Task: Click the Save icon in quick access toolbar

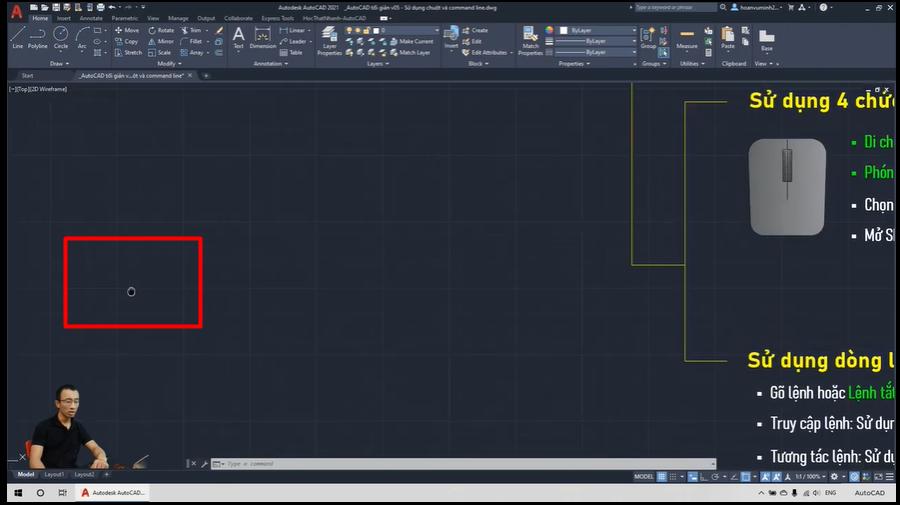Action: (x=56, y=7)
